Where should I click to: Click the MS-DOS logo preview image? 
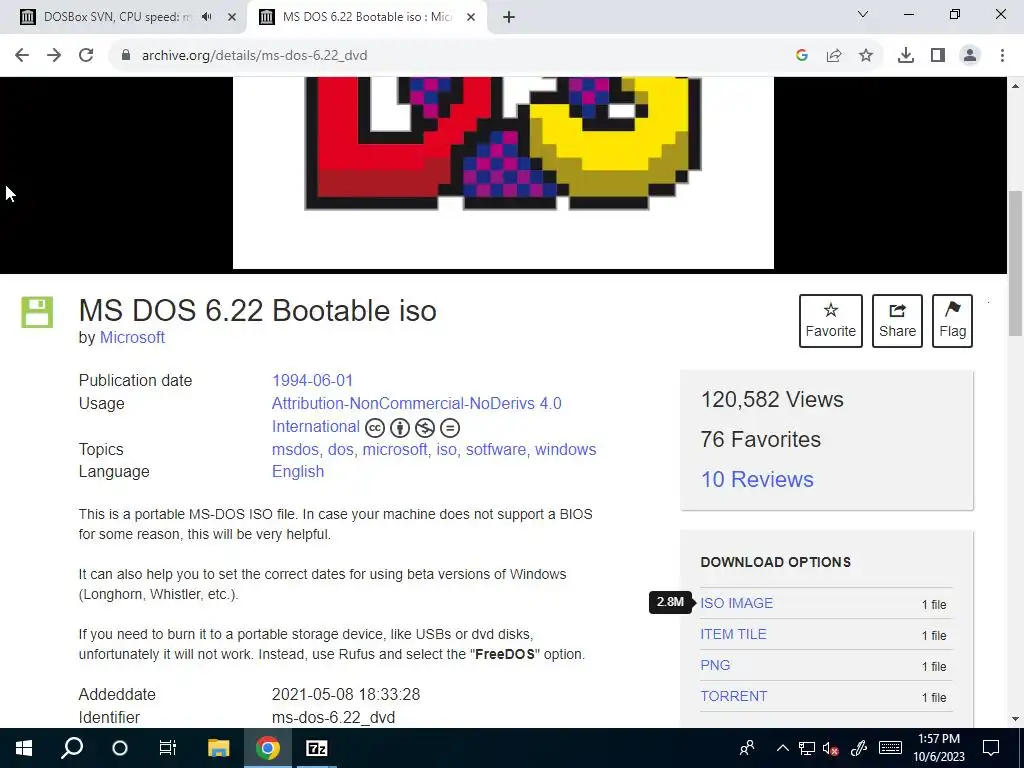[x=504, y=173]
